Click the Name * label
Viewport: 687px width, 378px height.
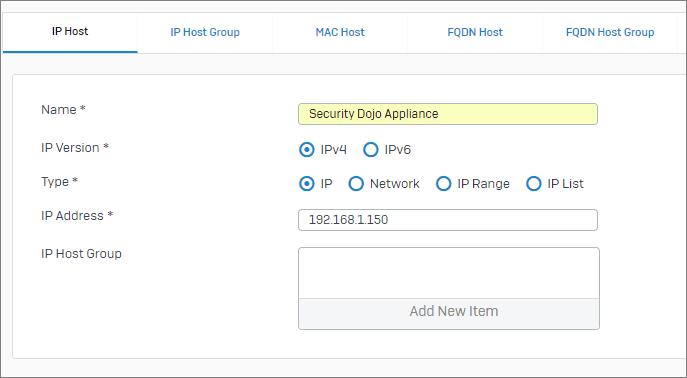pos(63,110)
